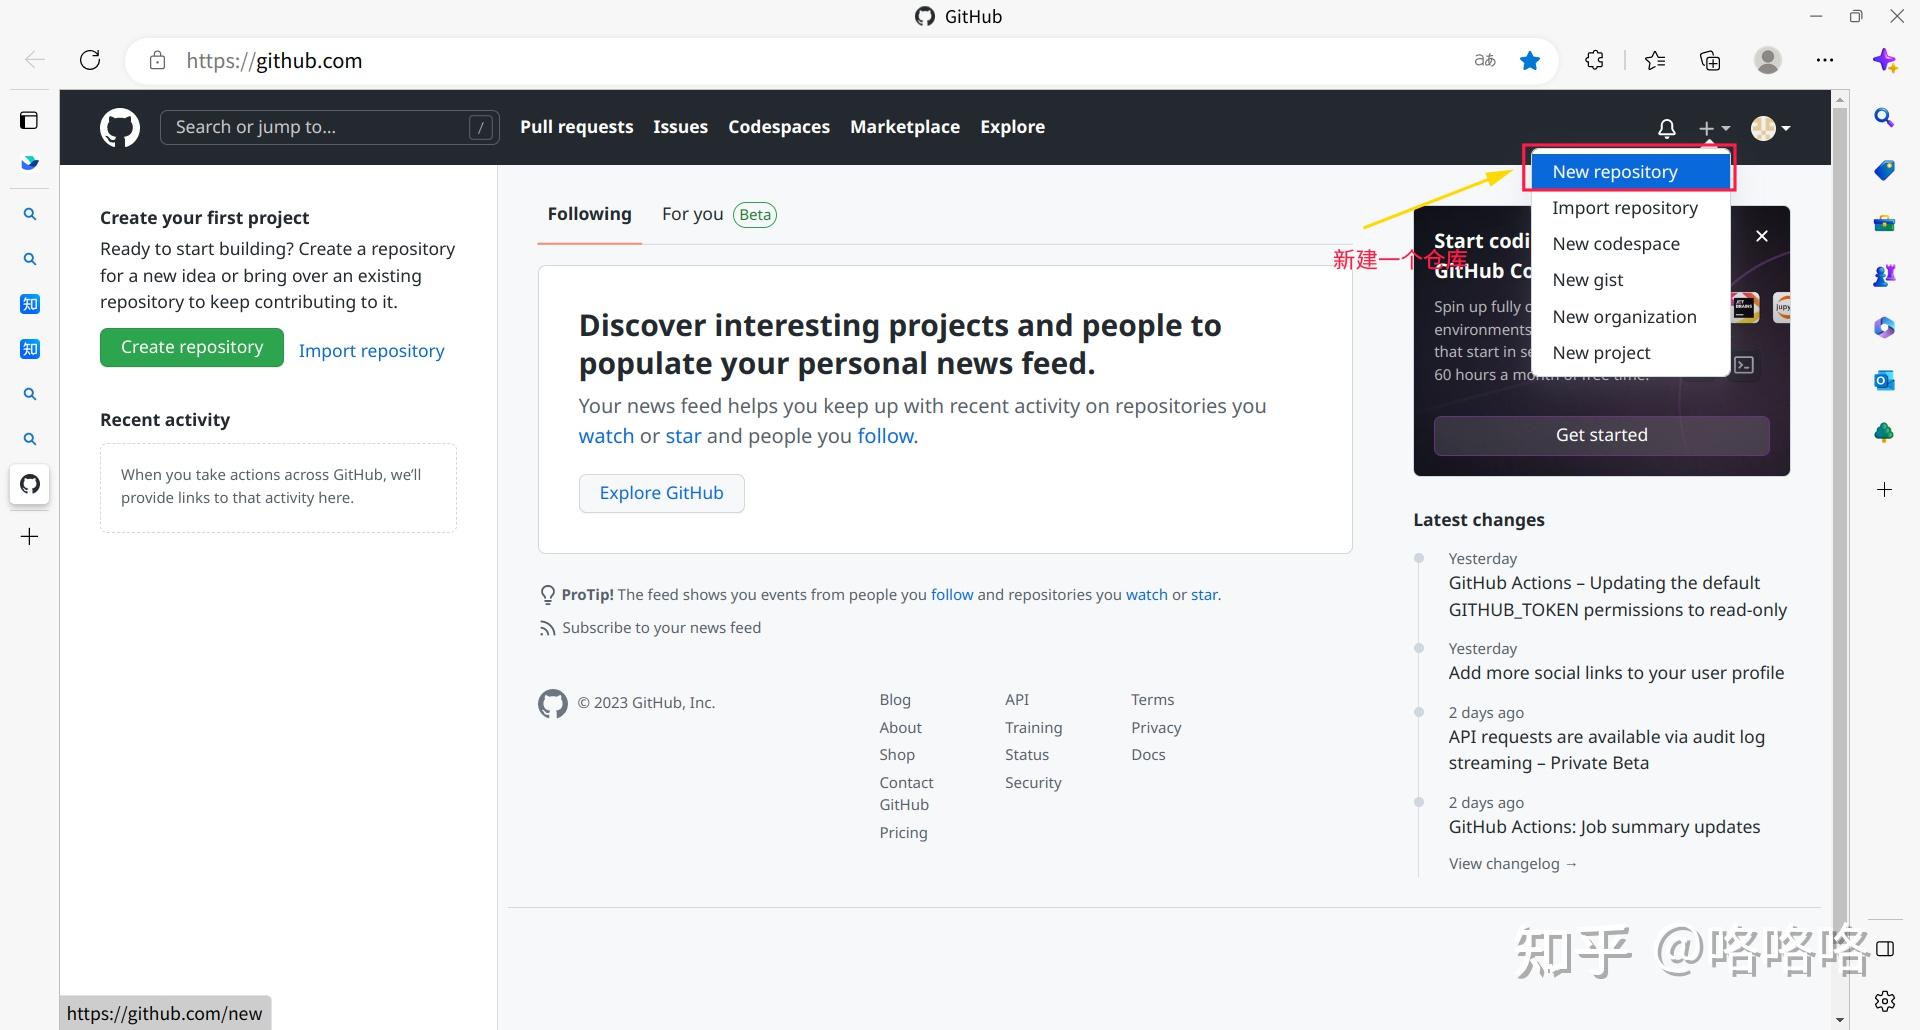Viewport: 1920px width, 1030px height.
Task: Open the plus create-new dropdown
Action: click(1713, 127)
